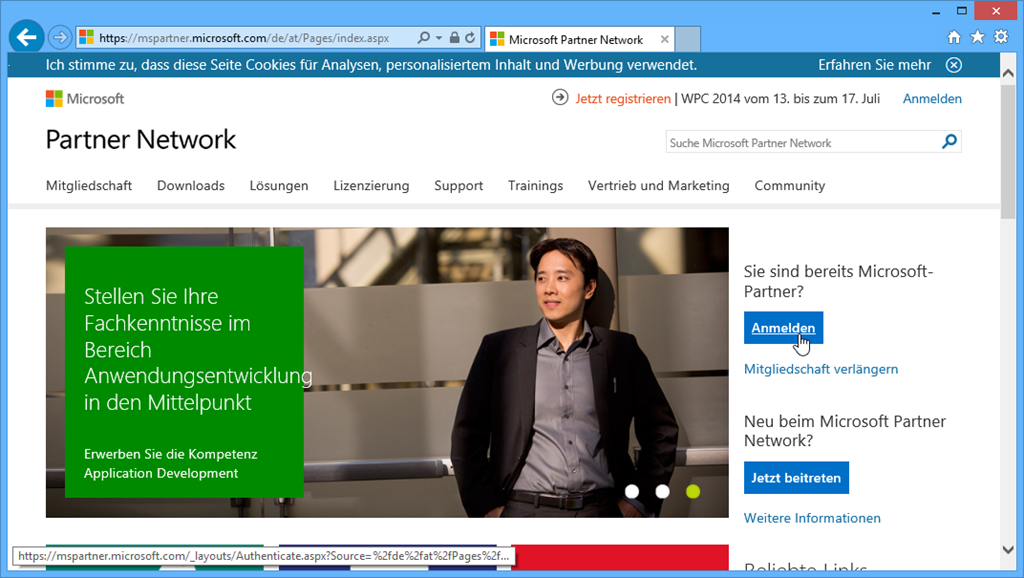Click the lock security icon in address bar
Screen dimensions: 1024x578
454,39
